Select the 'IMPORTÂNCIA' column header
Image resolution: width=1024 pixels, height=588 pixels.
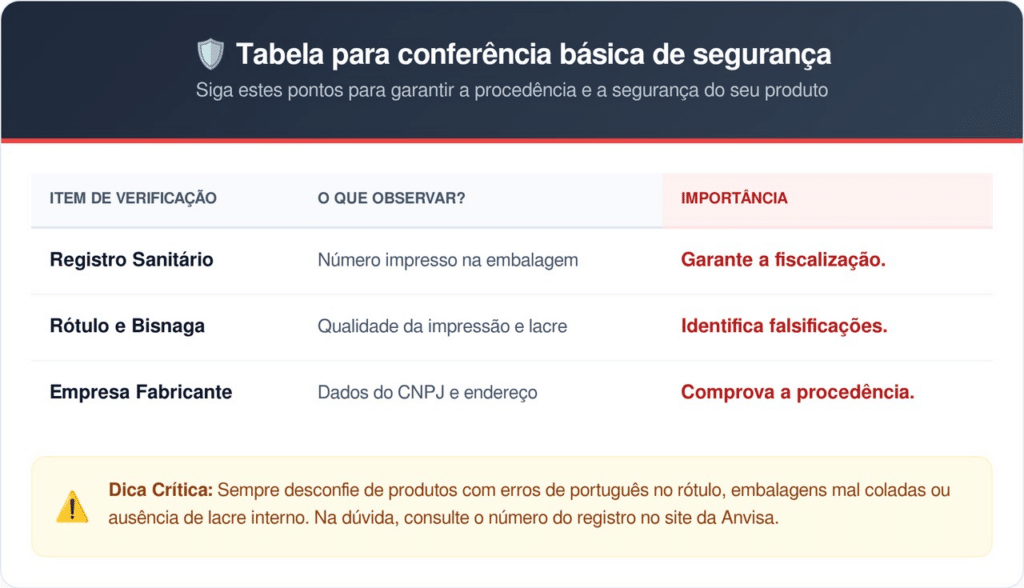click(x=734, y=198)
